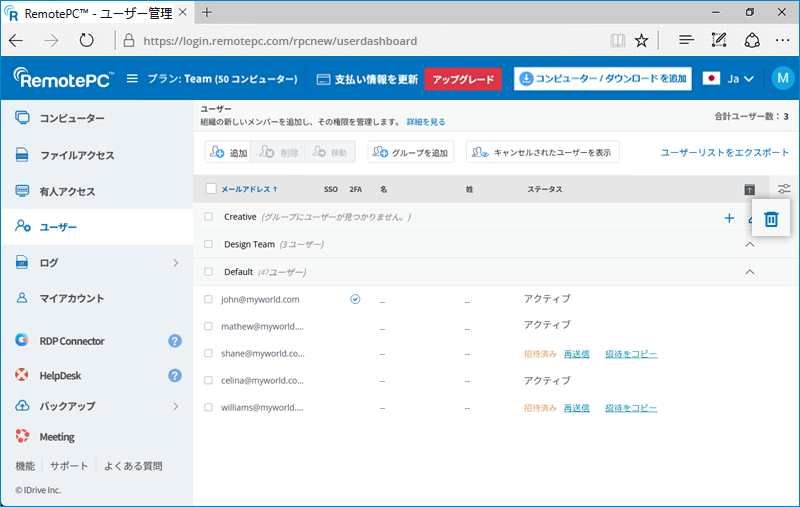Select all users header checkbox
This screenshot has height=507, width=800.
pyautogui.click(x=211, y=189)
